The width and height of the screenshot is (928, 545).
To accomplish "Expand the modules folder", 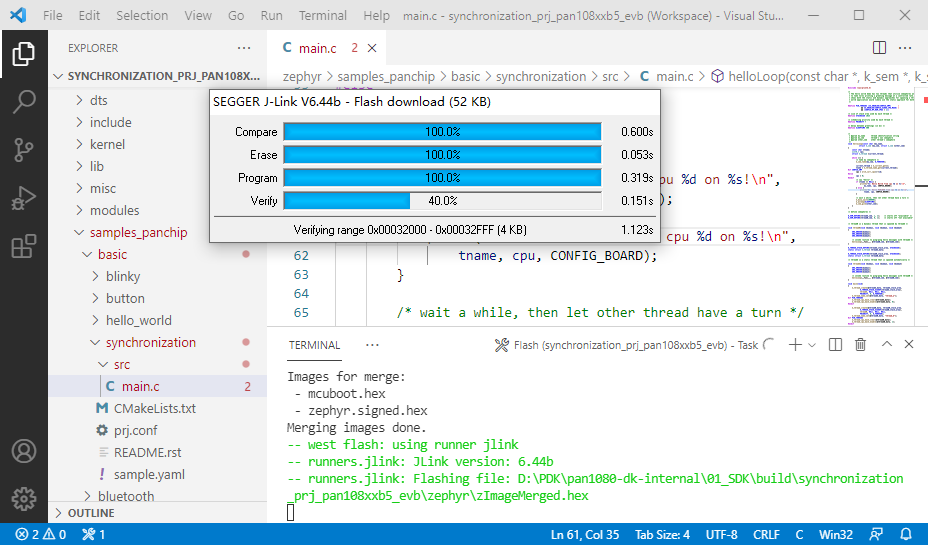I will 157,211.
